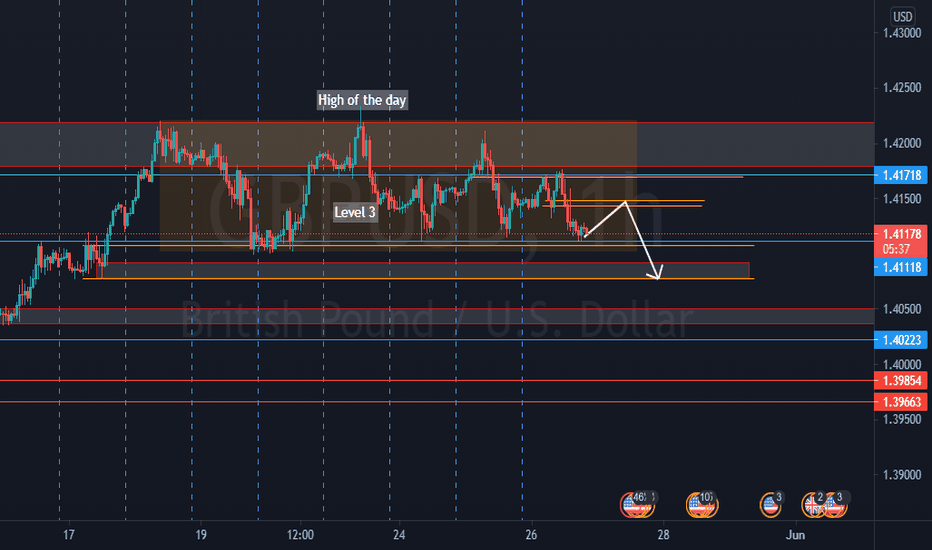Click the red 1.39663 price label
This screenshot has width=932, height=550.
pyautogui.click(x=901, y=403)
